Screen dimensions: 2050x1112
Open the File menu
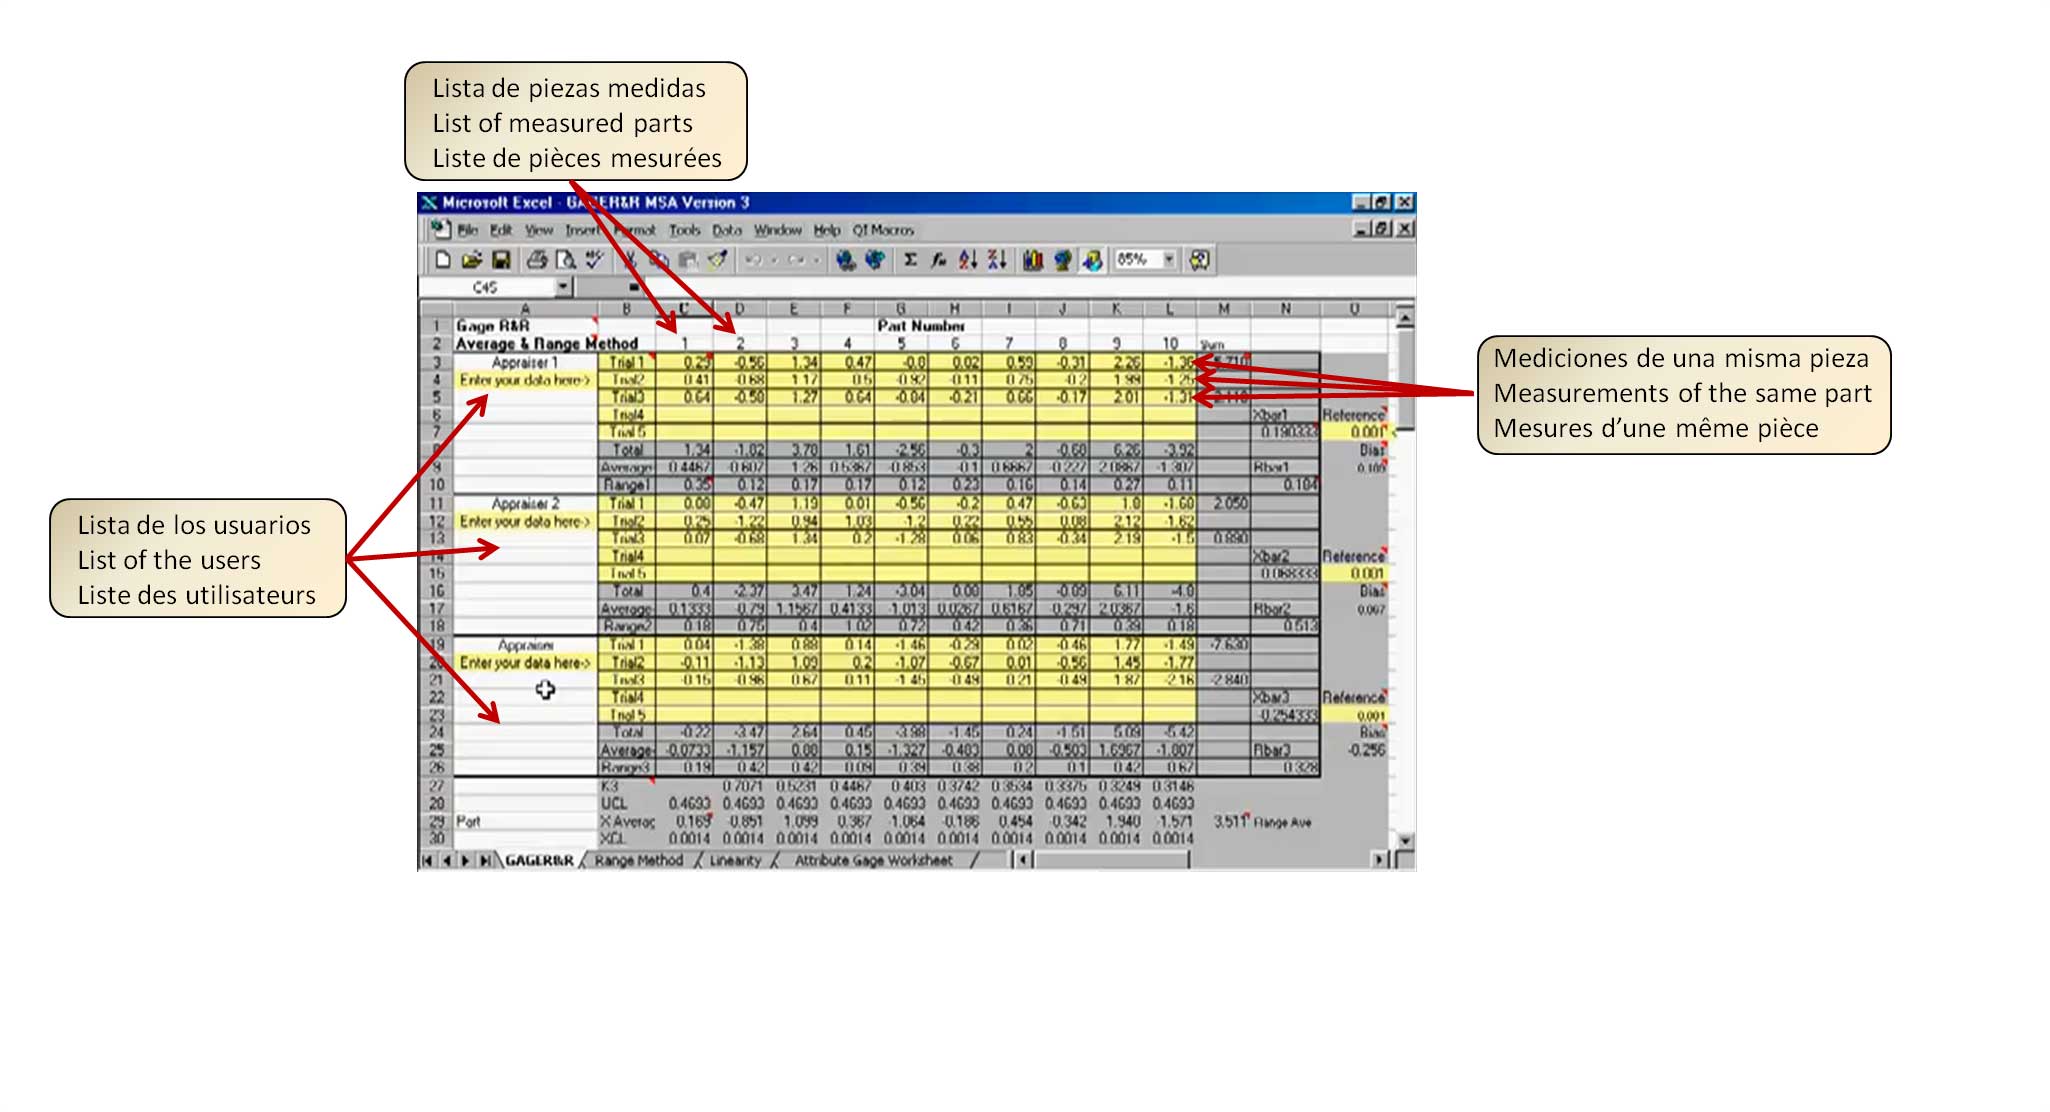[x=468, y=230]
